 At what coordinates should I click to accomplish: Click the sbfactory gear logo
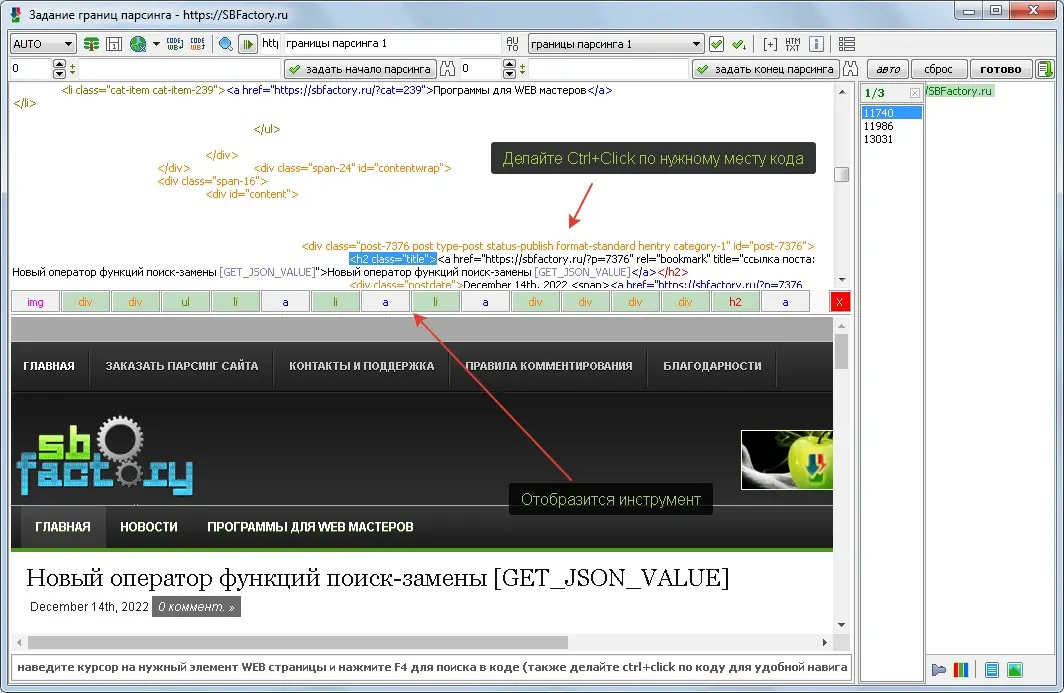(104, 455)
